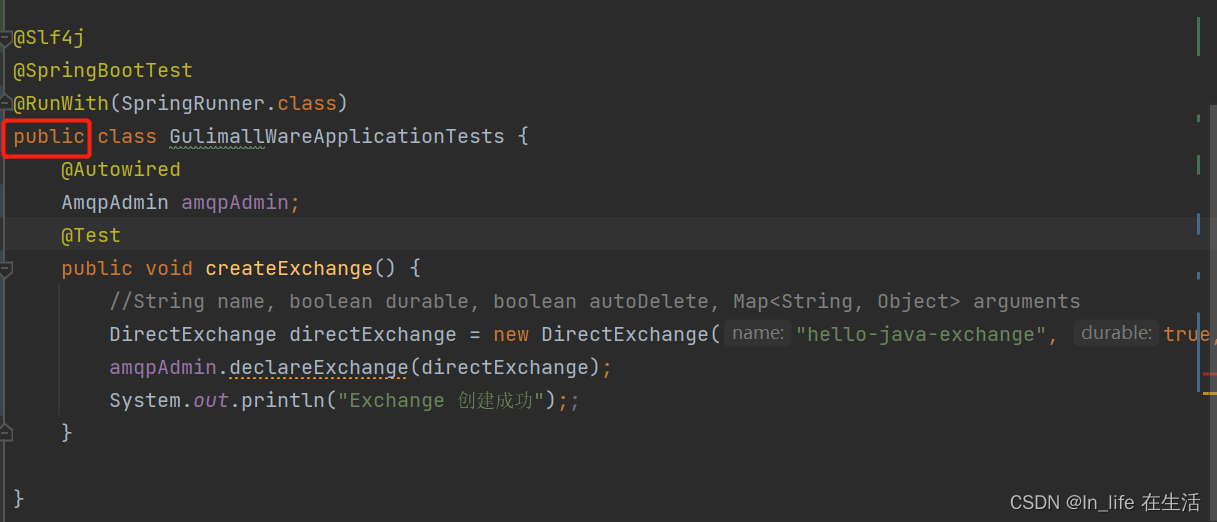Collapse the createExchange method fold marker
This screenshot has width=1217, height=522.
coord(5,269)
